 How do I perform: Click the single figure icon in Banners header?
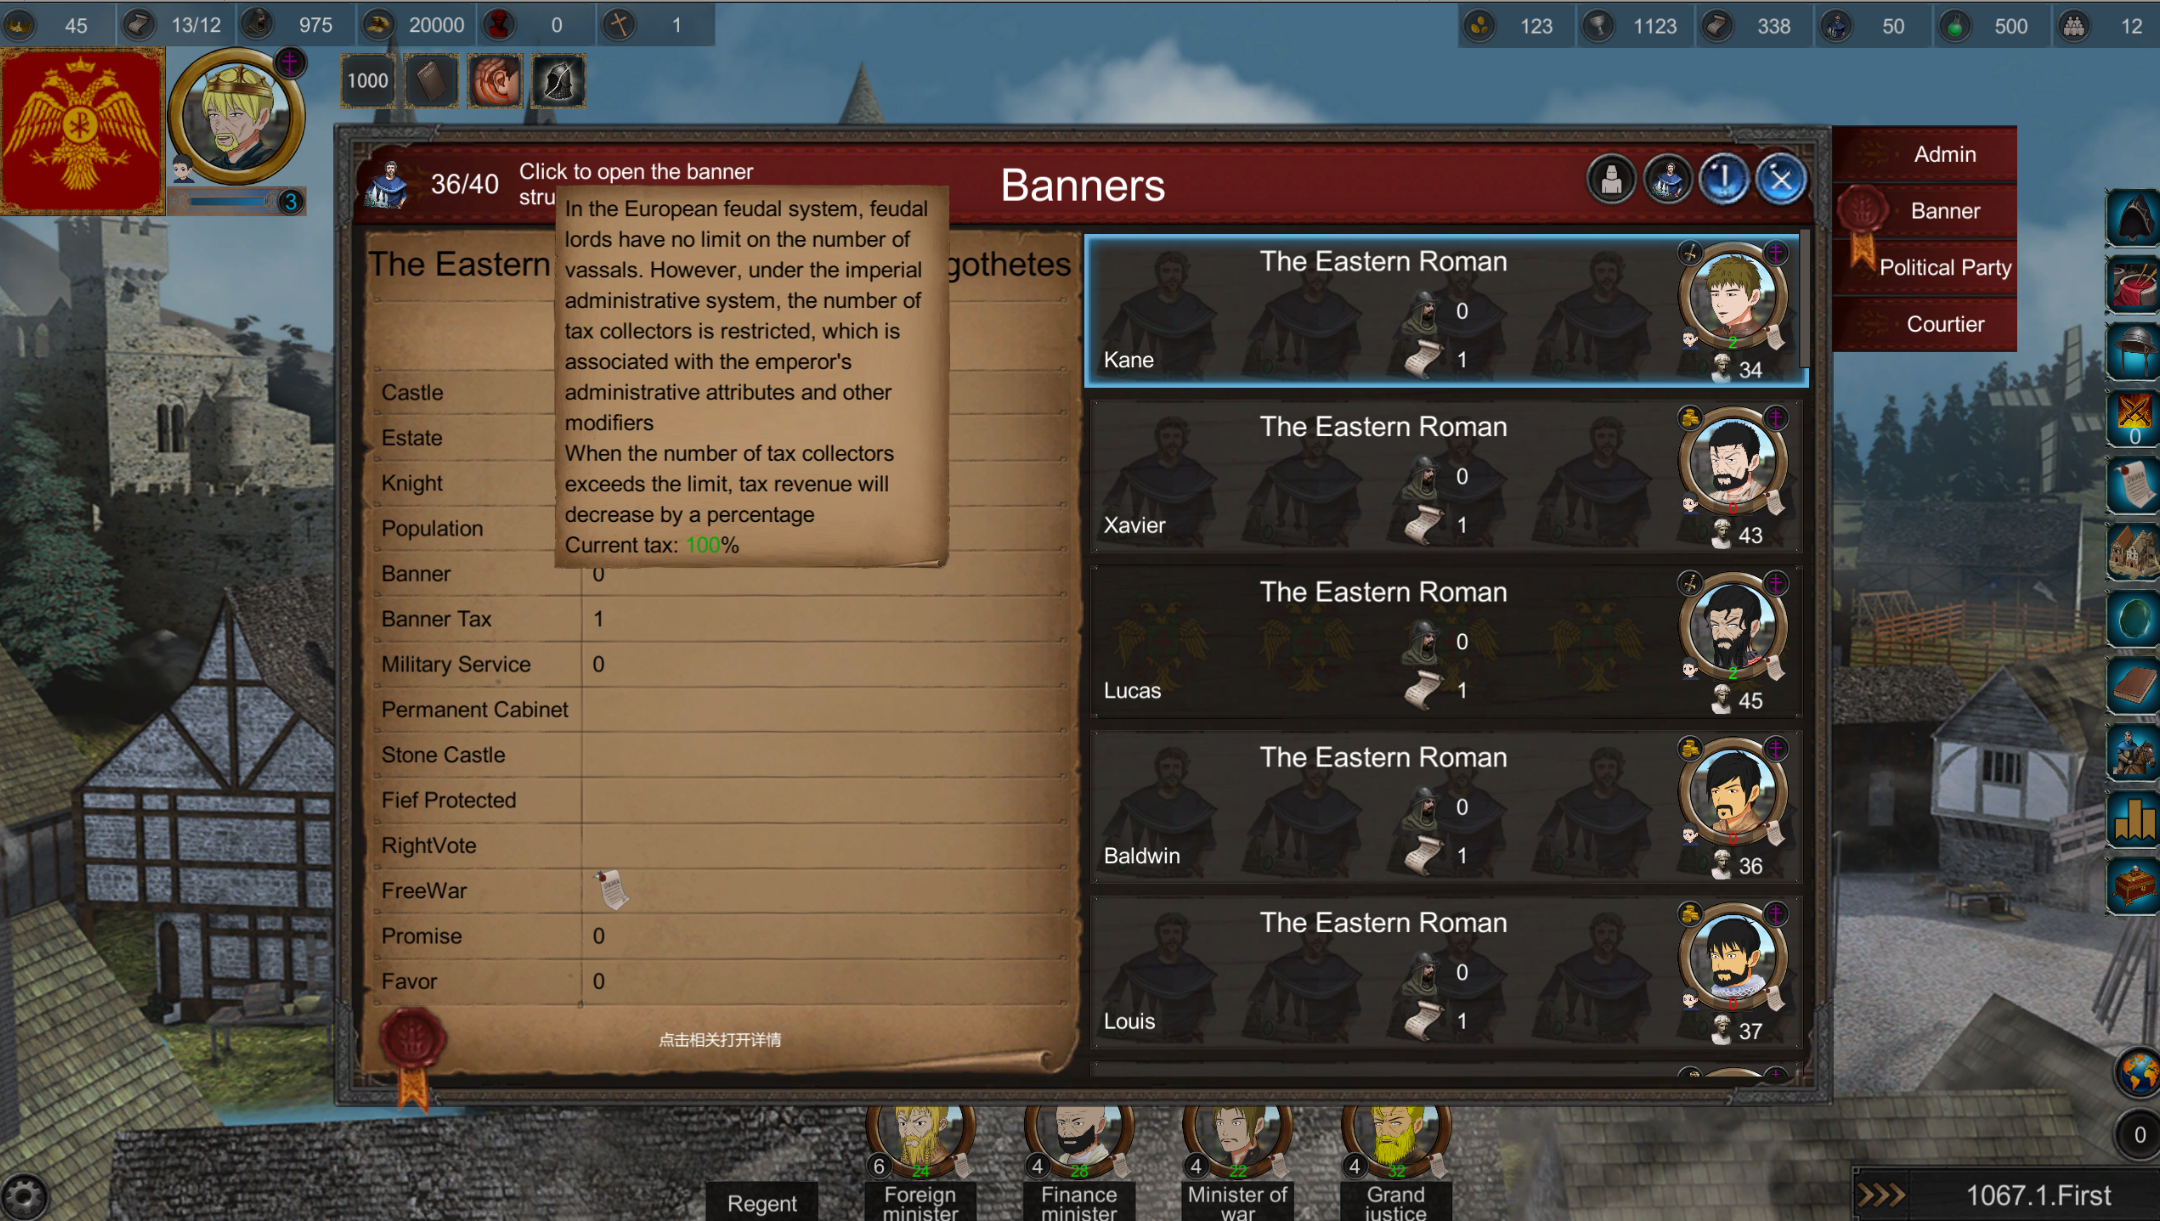1611,181
